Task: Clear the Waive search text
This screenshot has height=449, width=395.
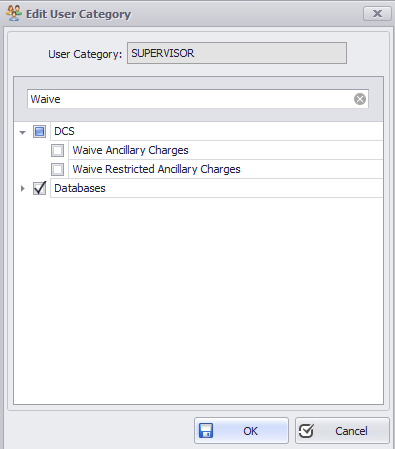Action: [x=360, y=99]
